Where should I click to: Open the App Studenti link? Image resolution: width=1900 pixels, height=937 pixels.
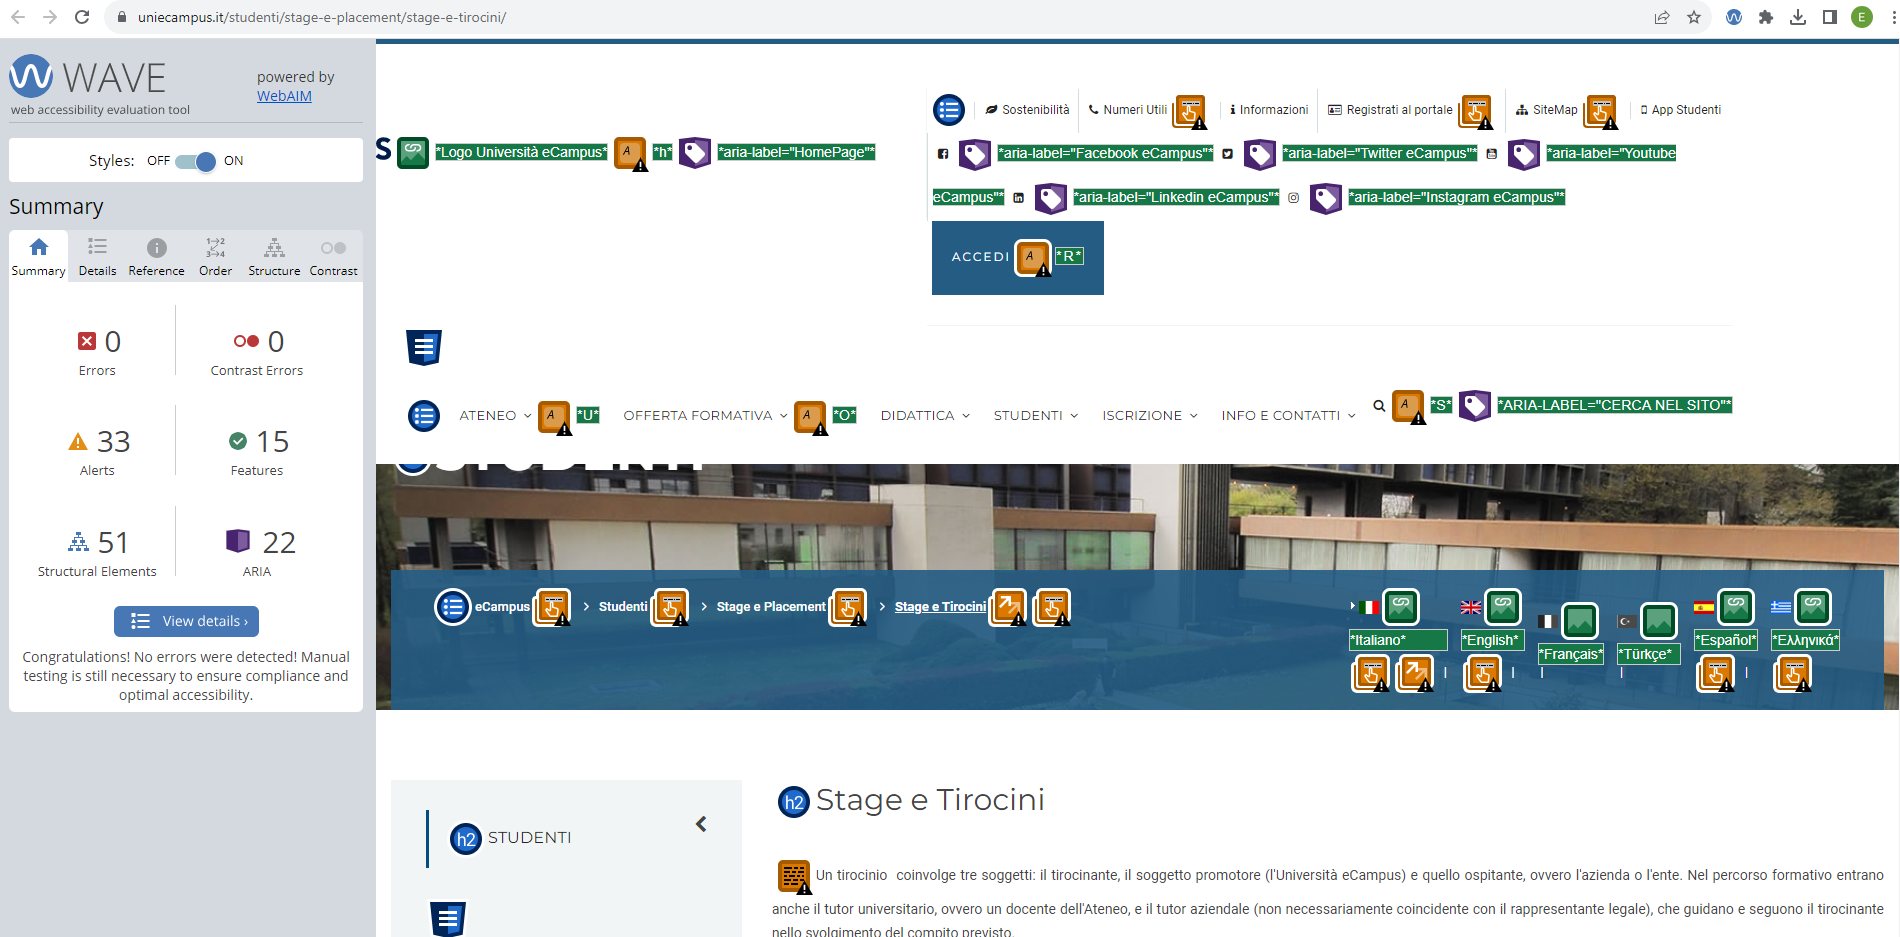1680,110
